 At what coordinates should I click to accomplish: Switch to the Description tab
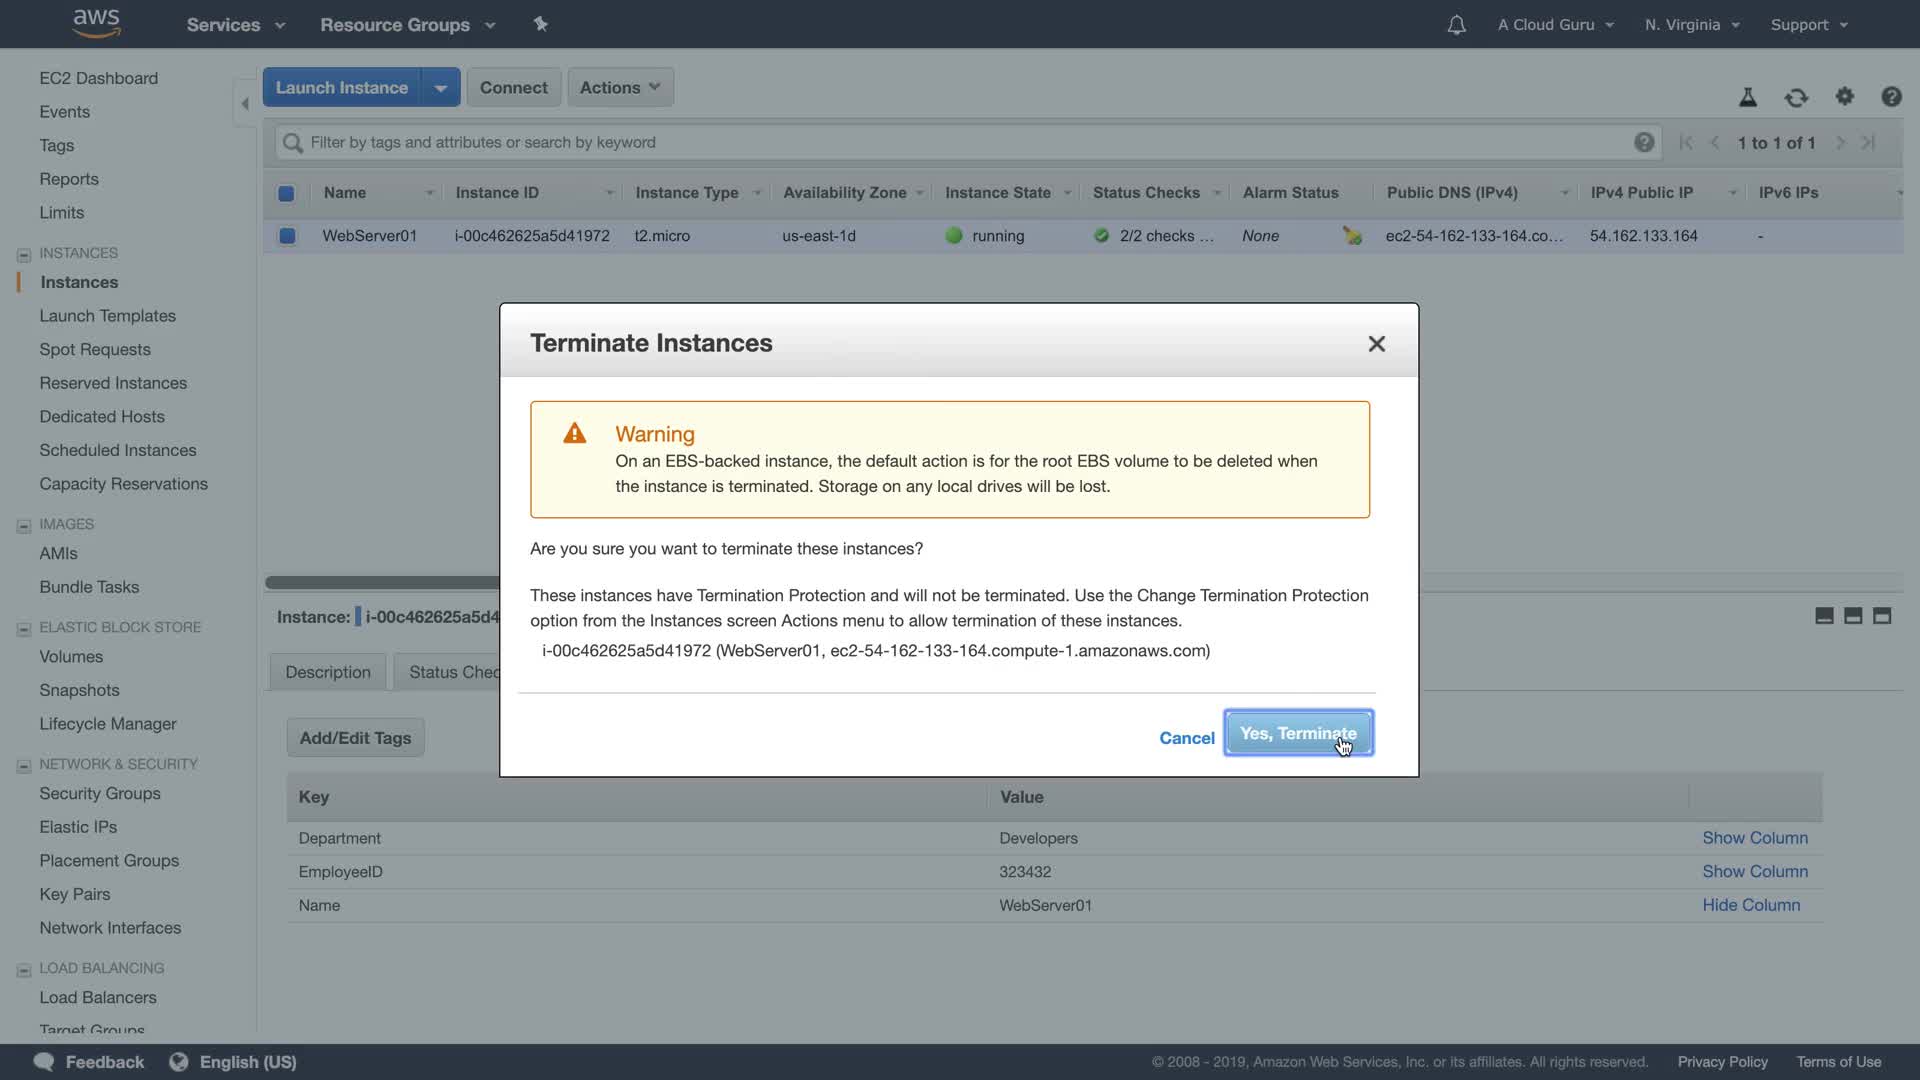point(327,672)
